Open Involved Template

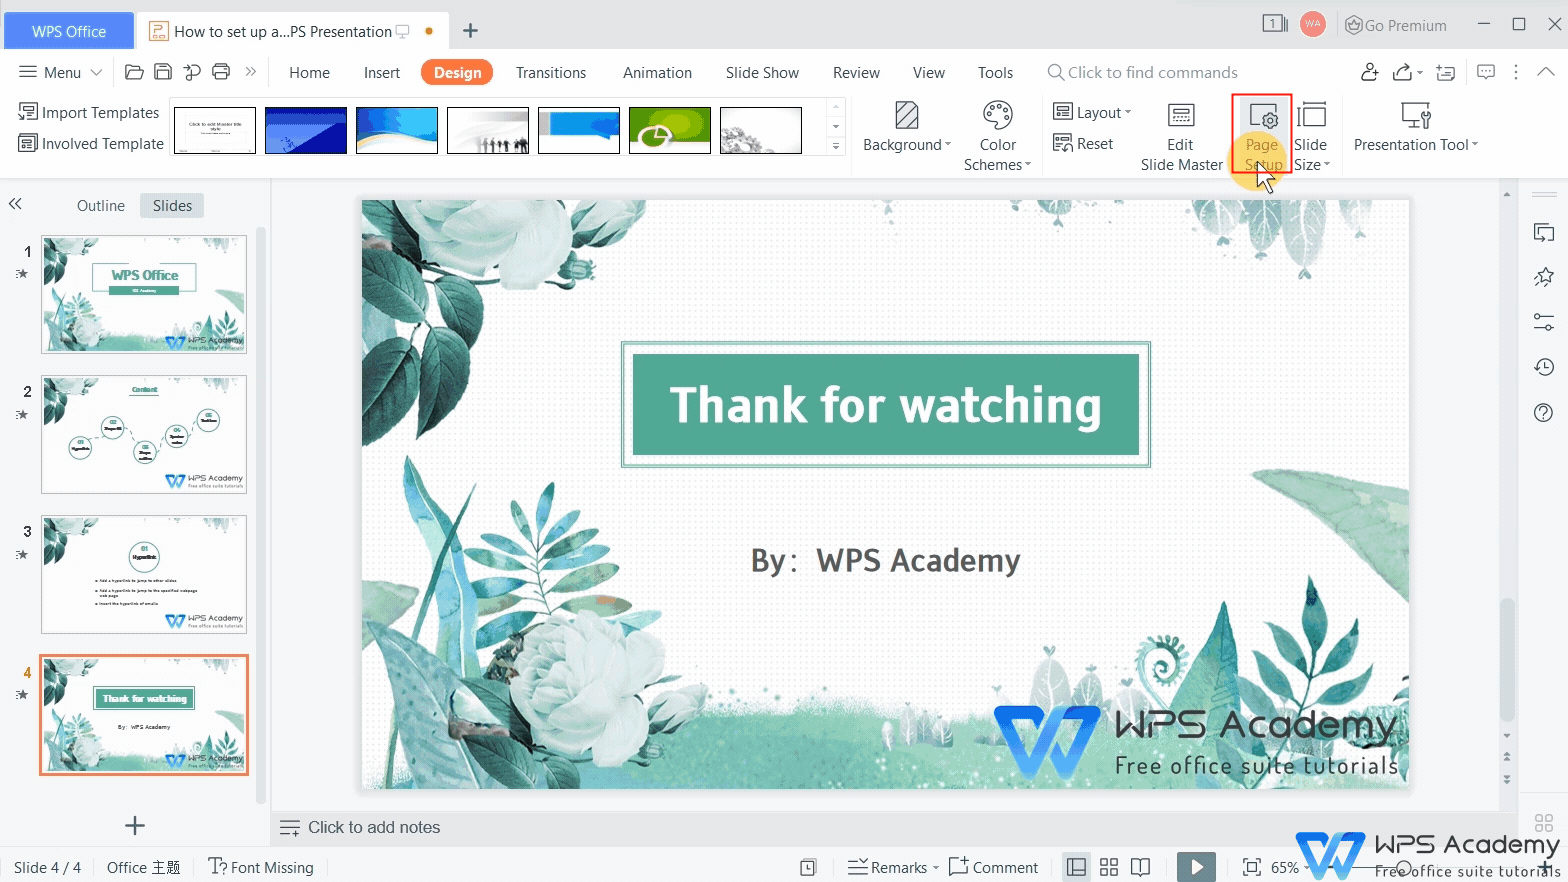pyautogui.click(x=91, y=143)
